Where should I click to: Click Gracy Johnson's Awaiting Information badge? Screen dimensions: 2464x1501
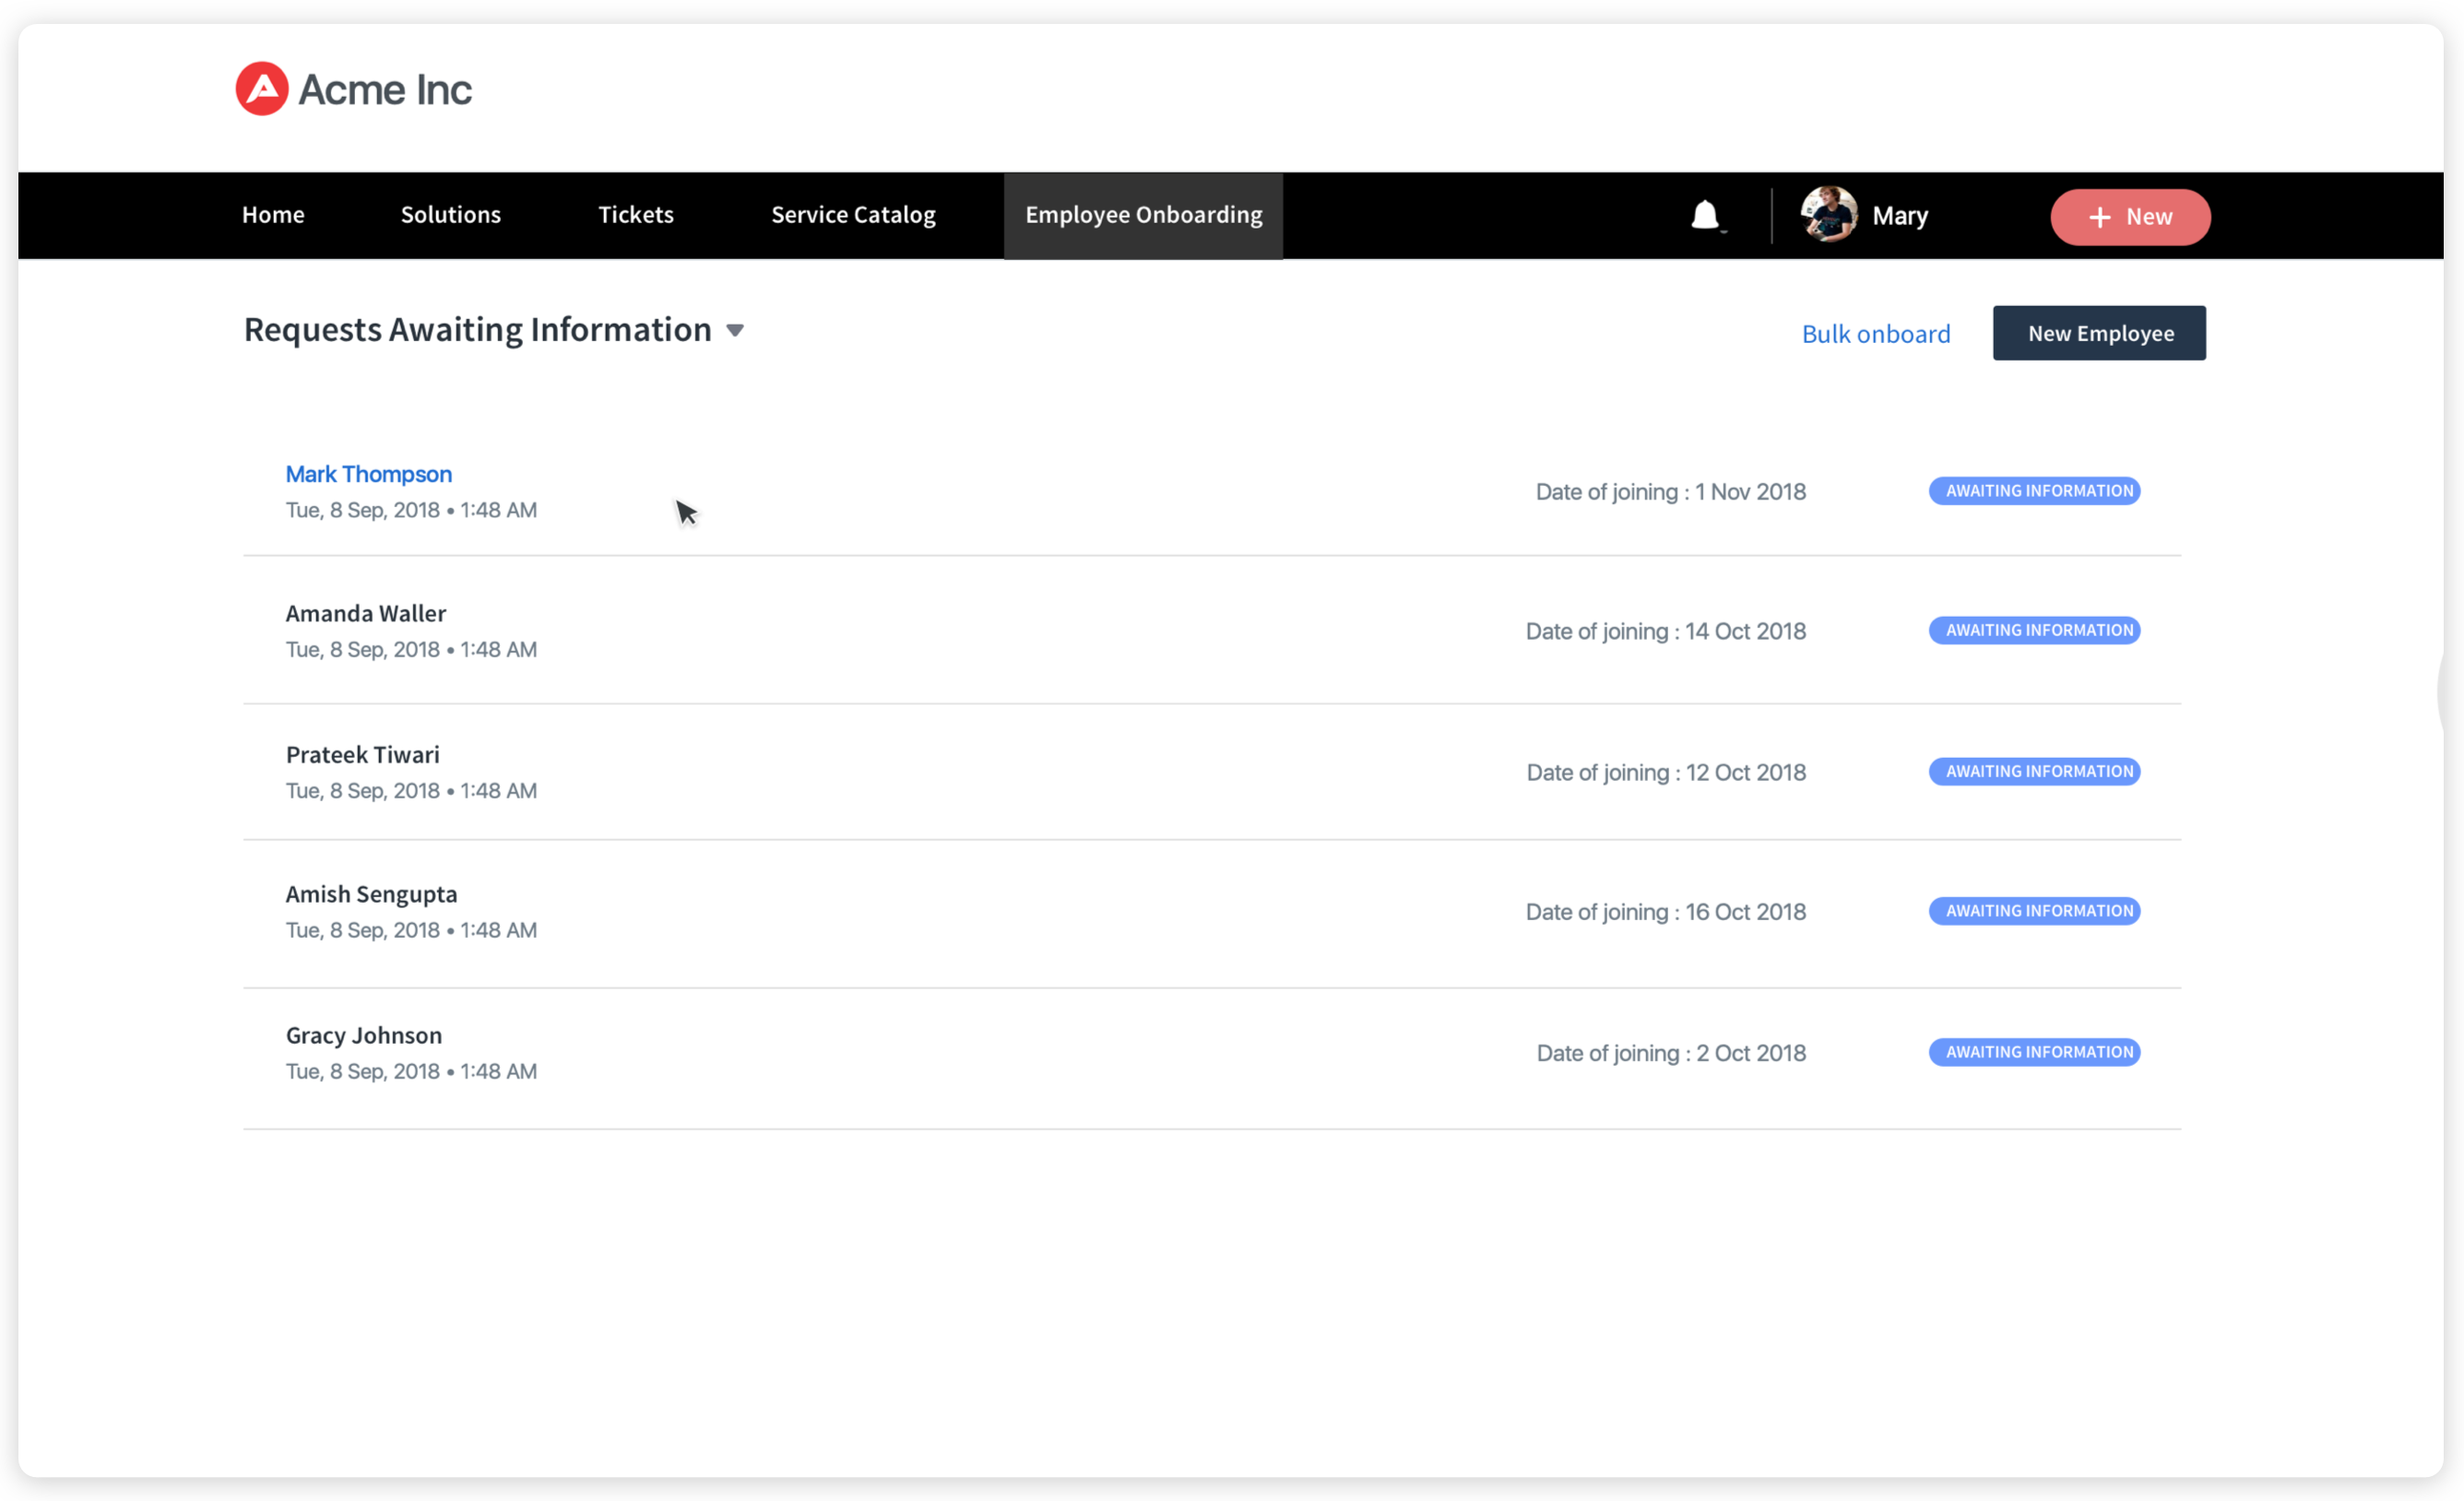pyautogui.click(x=2034, y=1052)
